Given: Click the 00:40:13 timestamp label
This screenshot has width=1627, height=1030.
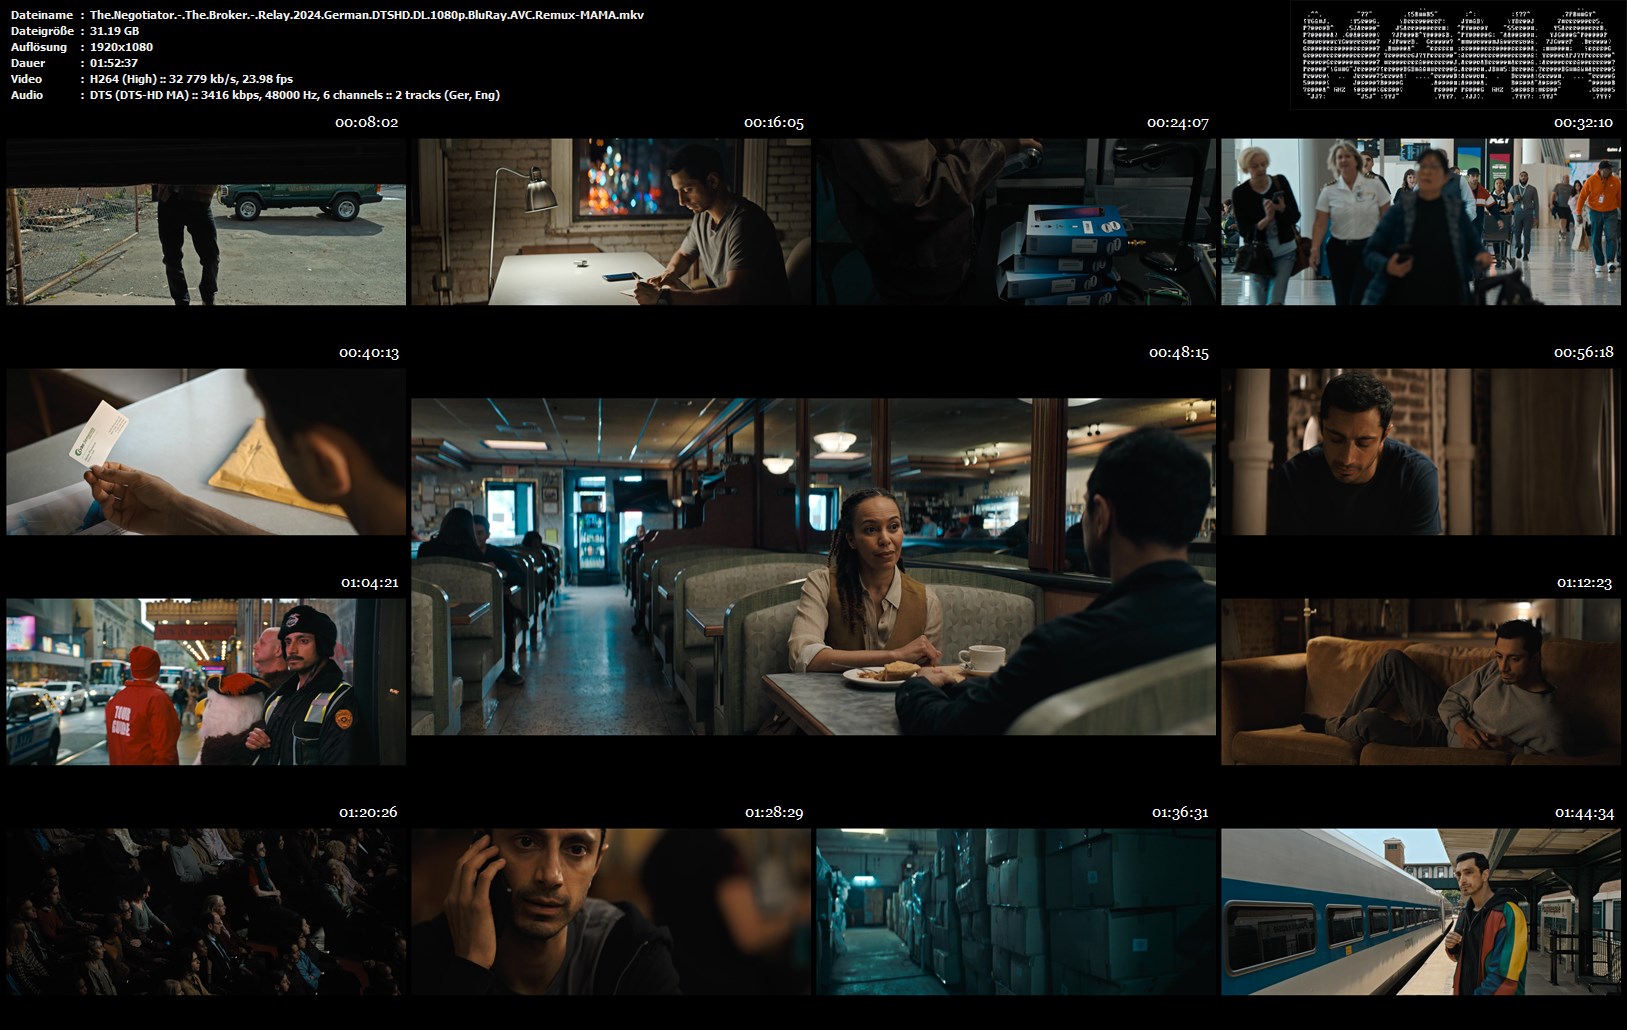Looking at the screenshot, I should pyautogui.click(x=369, y=353).
